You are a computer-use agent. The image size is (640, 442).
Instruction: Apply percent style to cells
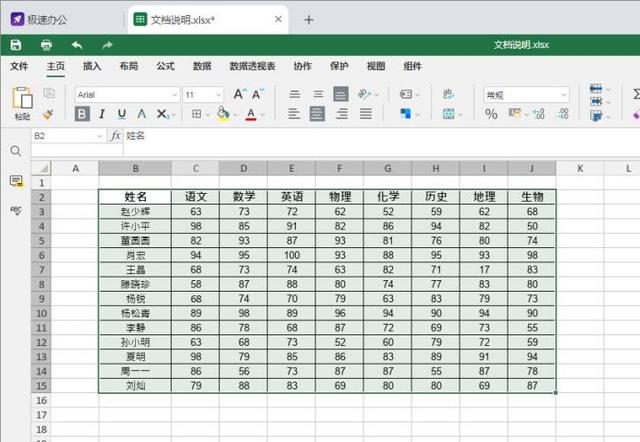tap(491, 114)
